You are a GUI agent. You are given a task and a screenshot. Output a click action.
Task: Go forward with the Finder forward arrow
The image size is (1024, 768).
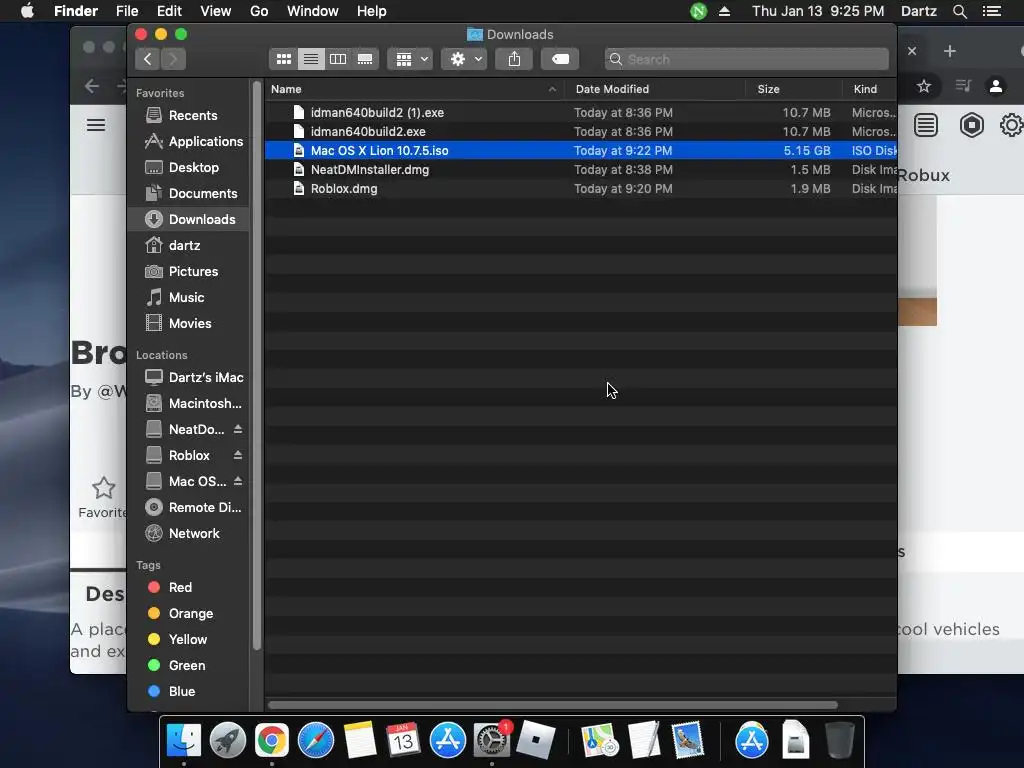173,59
